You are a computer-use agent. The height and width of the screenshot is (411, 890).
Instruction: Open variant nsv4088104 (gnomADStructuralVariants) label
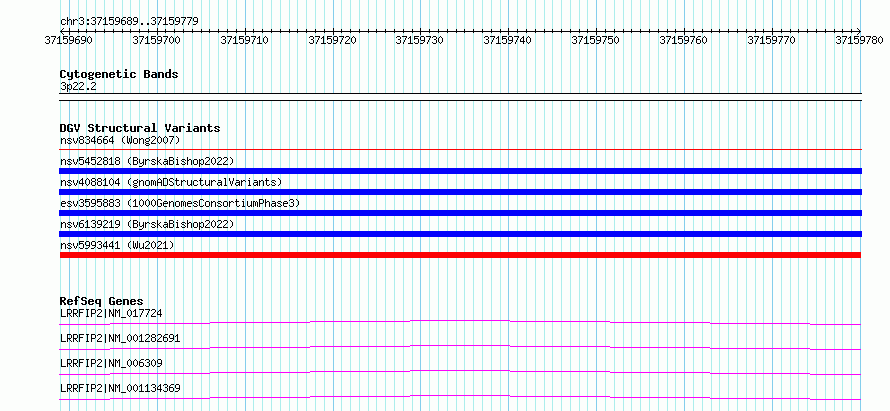tap(171, 182)
